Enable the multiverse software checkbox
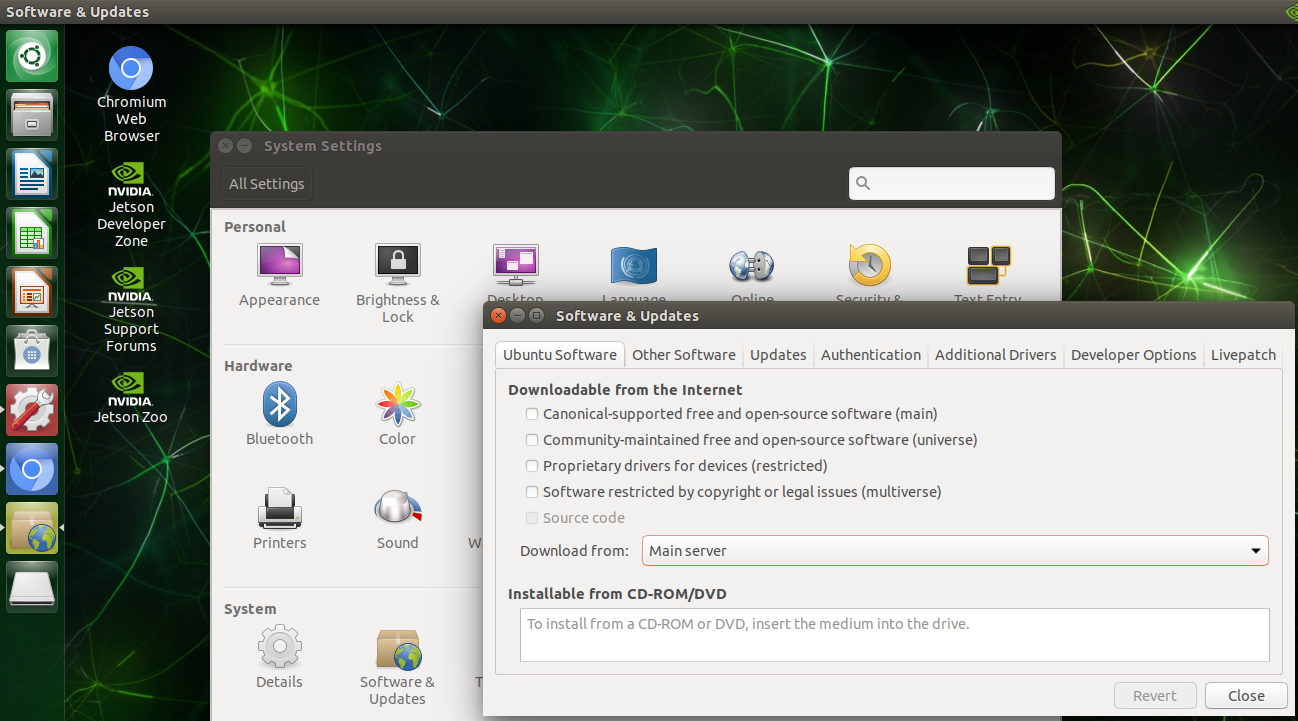 point(533,492)
